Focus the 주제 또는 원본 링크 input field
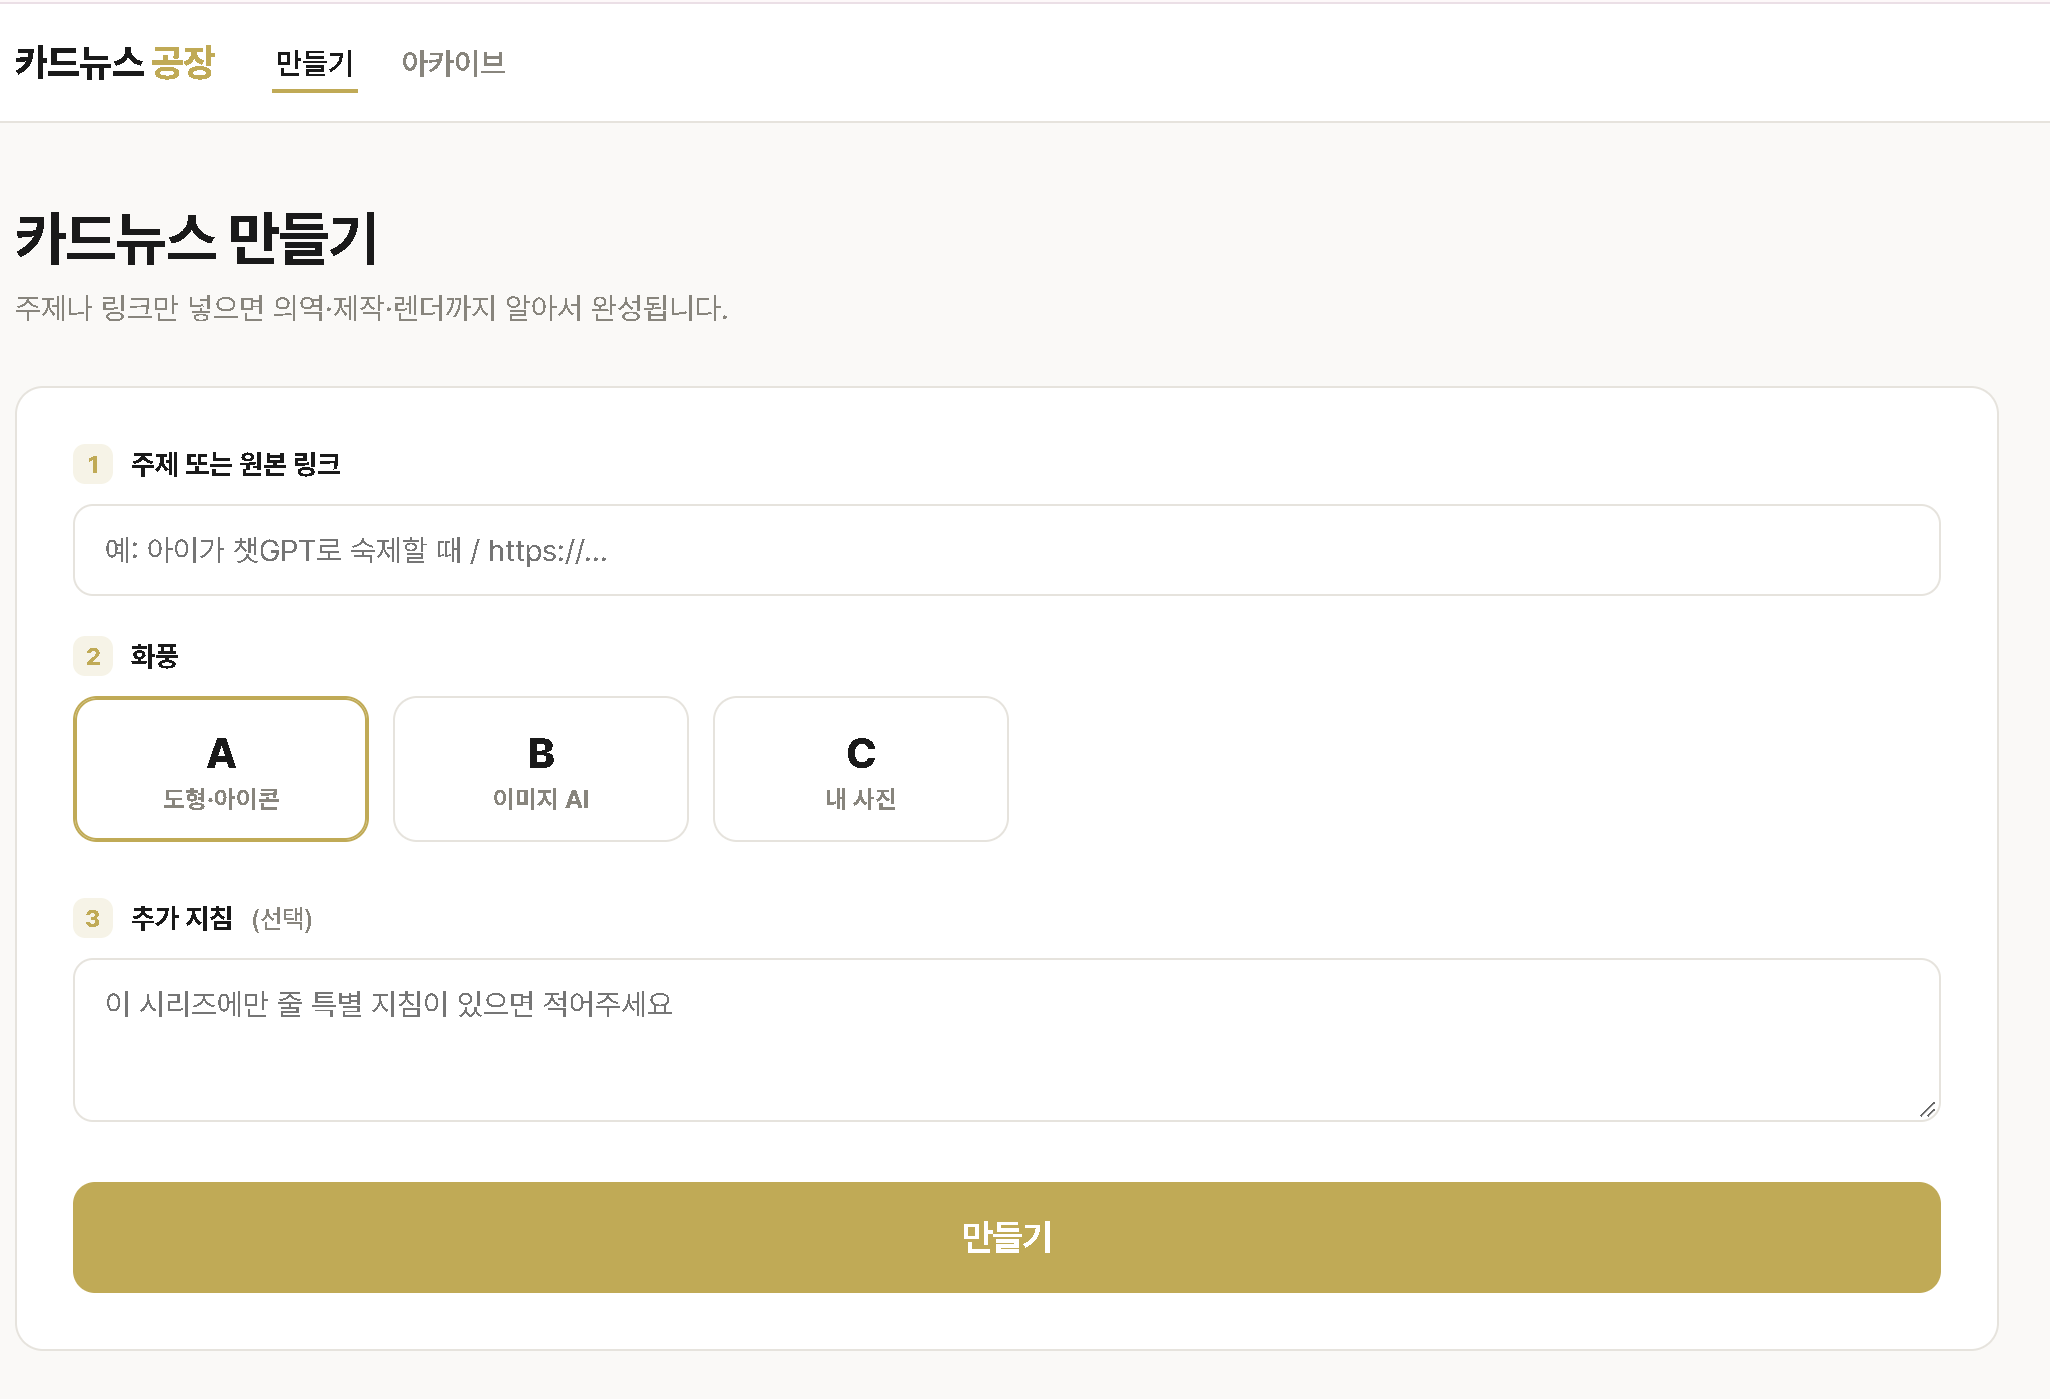2050x1399 pixels. (x=1006, y=550)
